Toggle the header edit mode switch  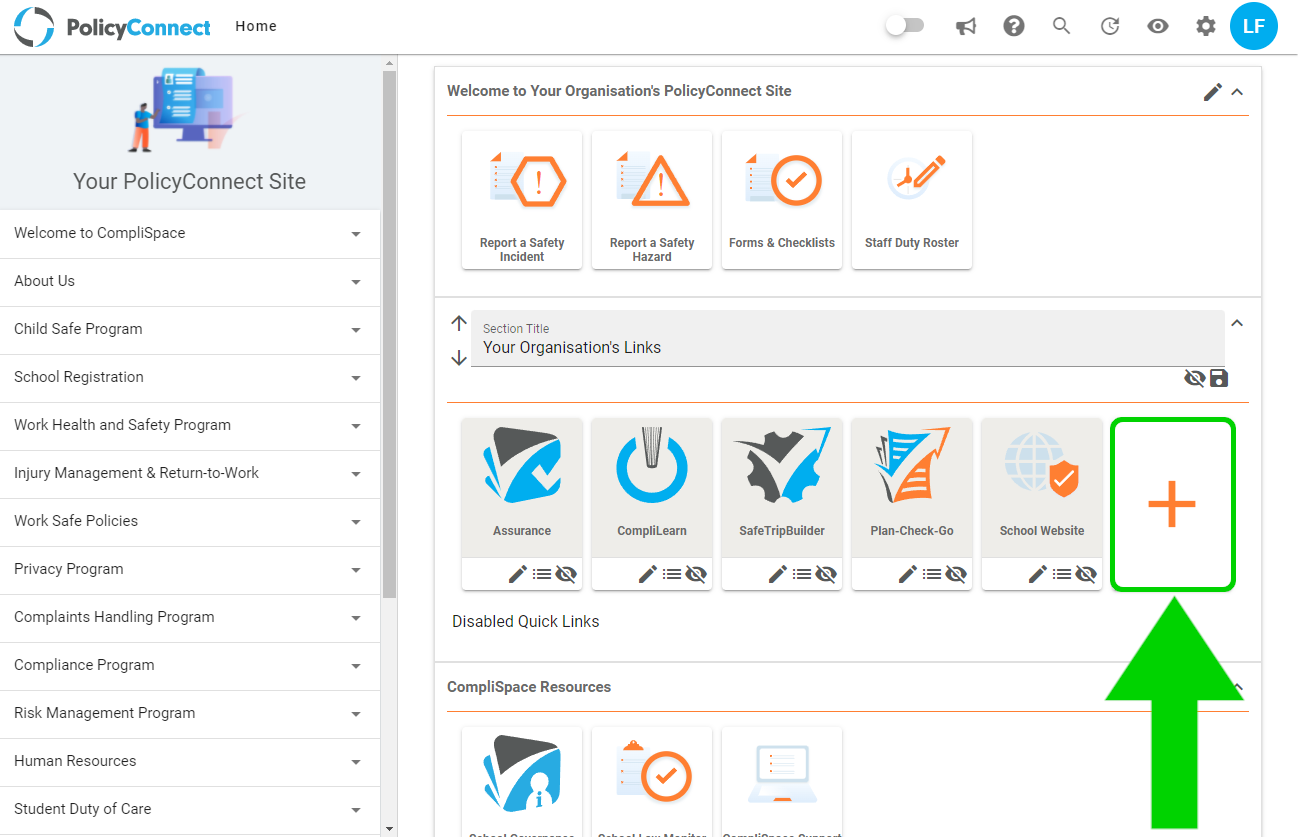coord(905,27)
